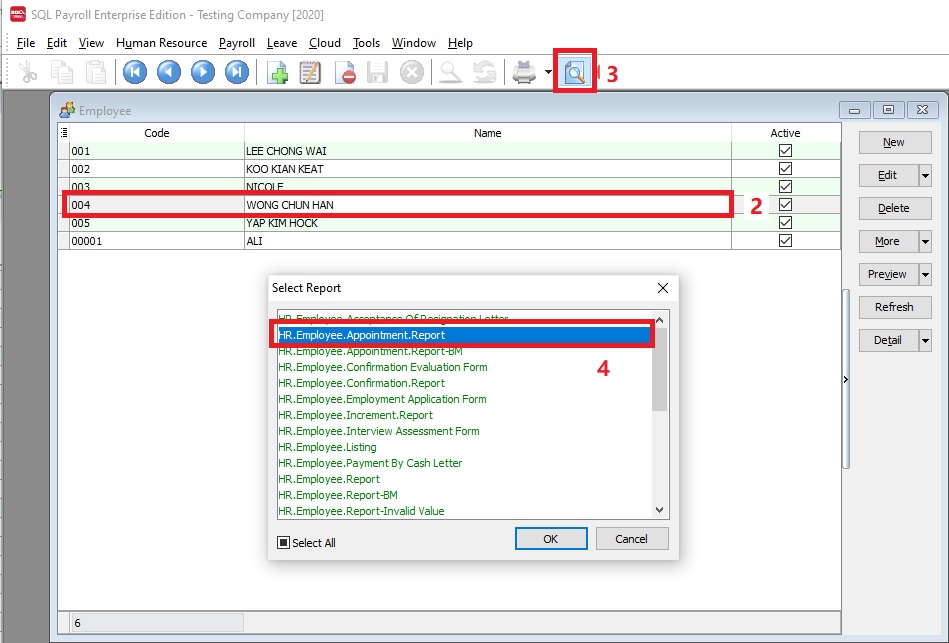949x643 pixels.
Task: Select HR.Employee.Listing in the report list
Action: [x=327, y=447]
